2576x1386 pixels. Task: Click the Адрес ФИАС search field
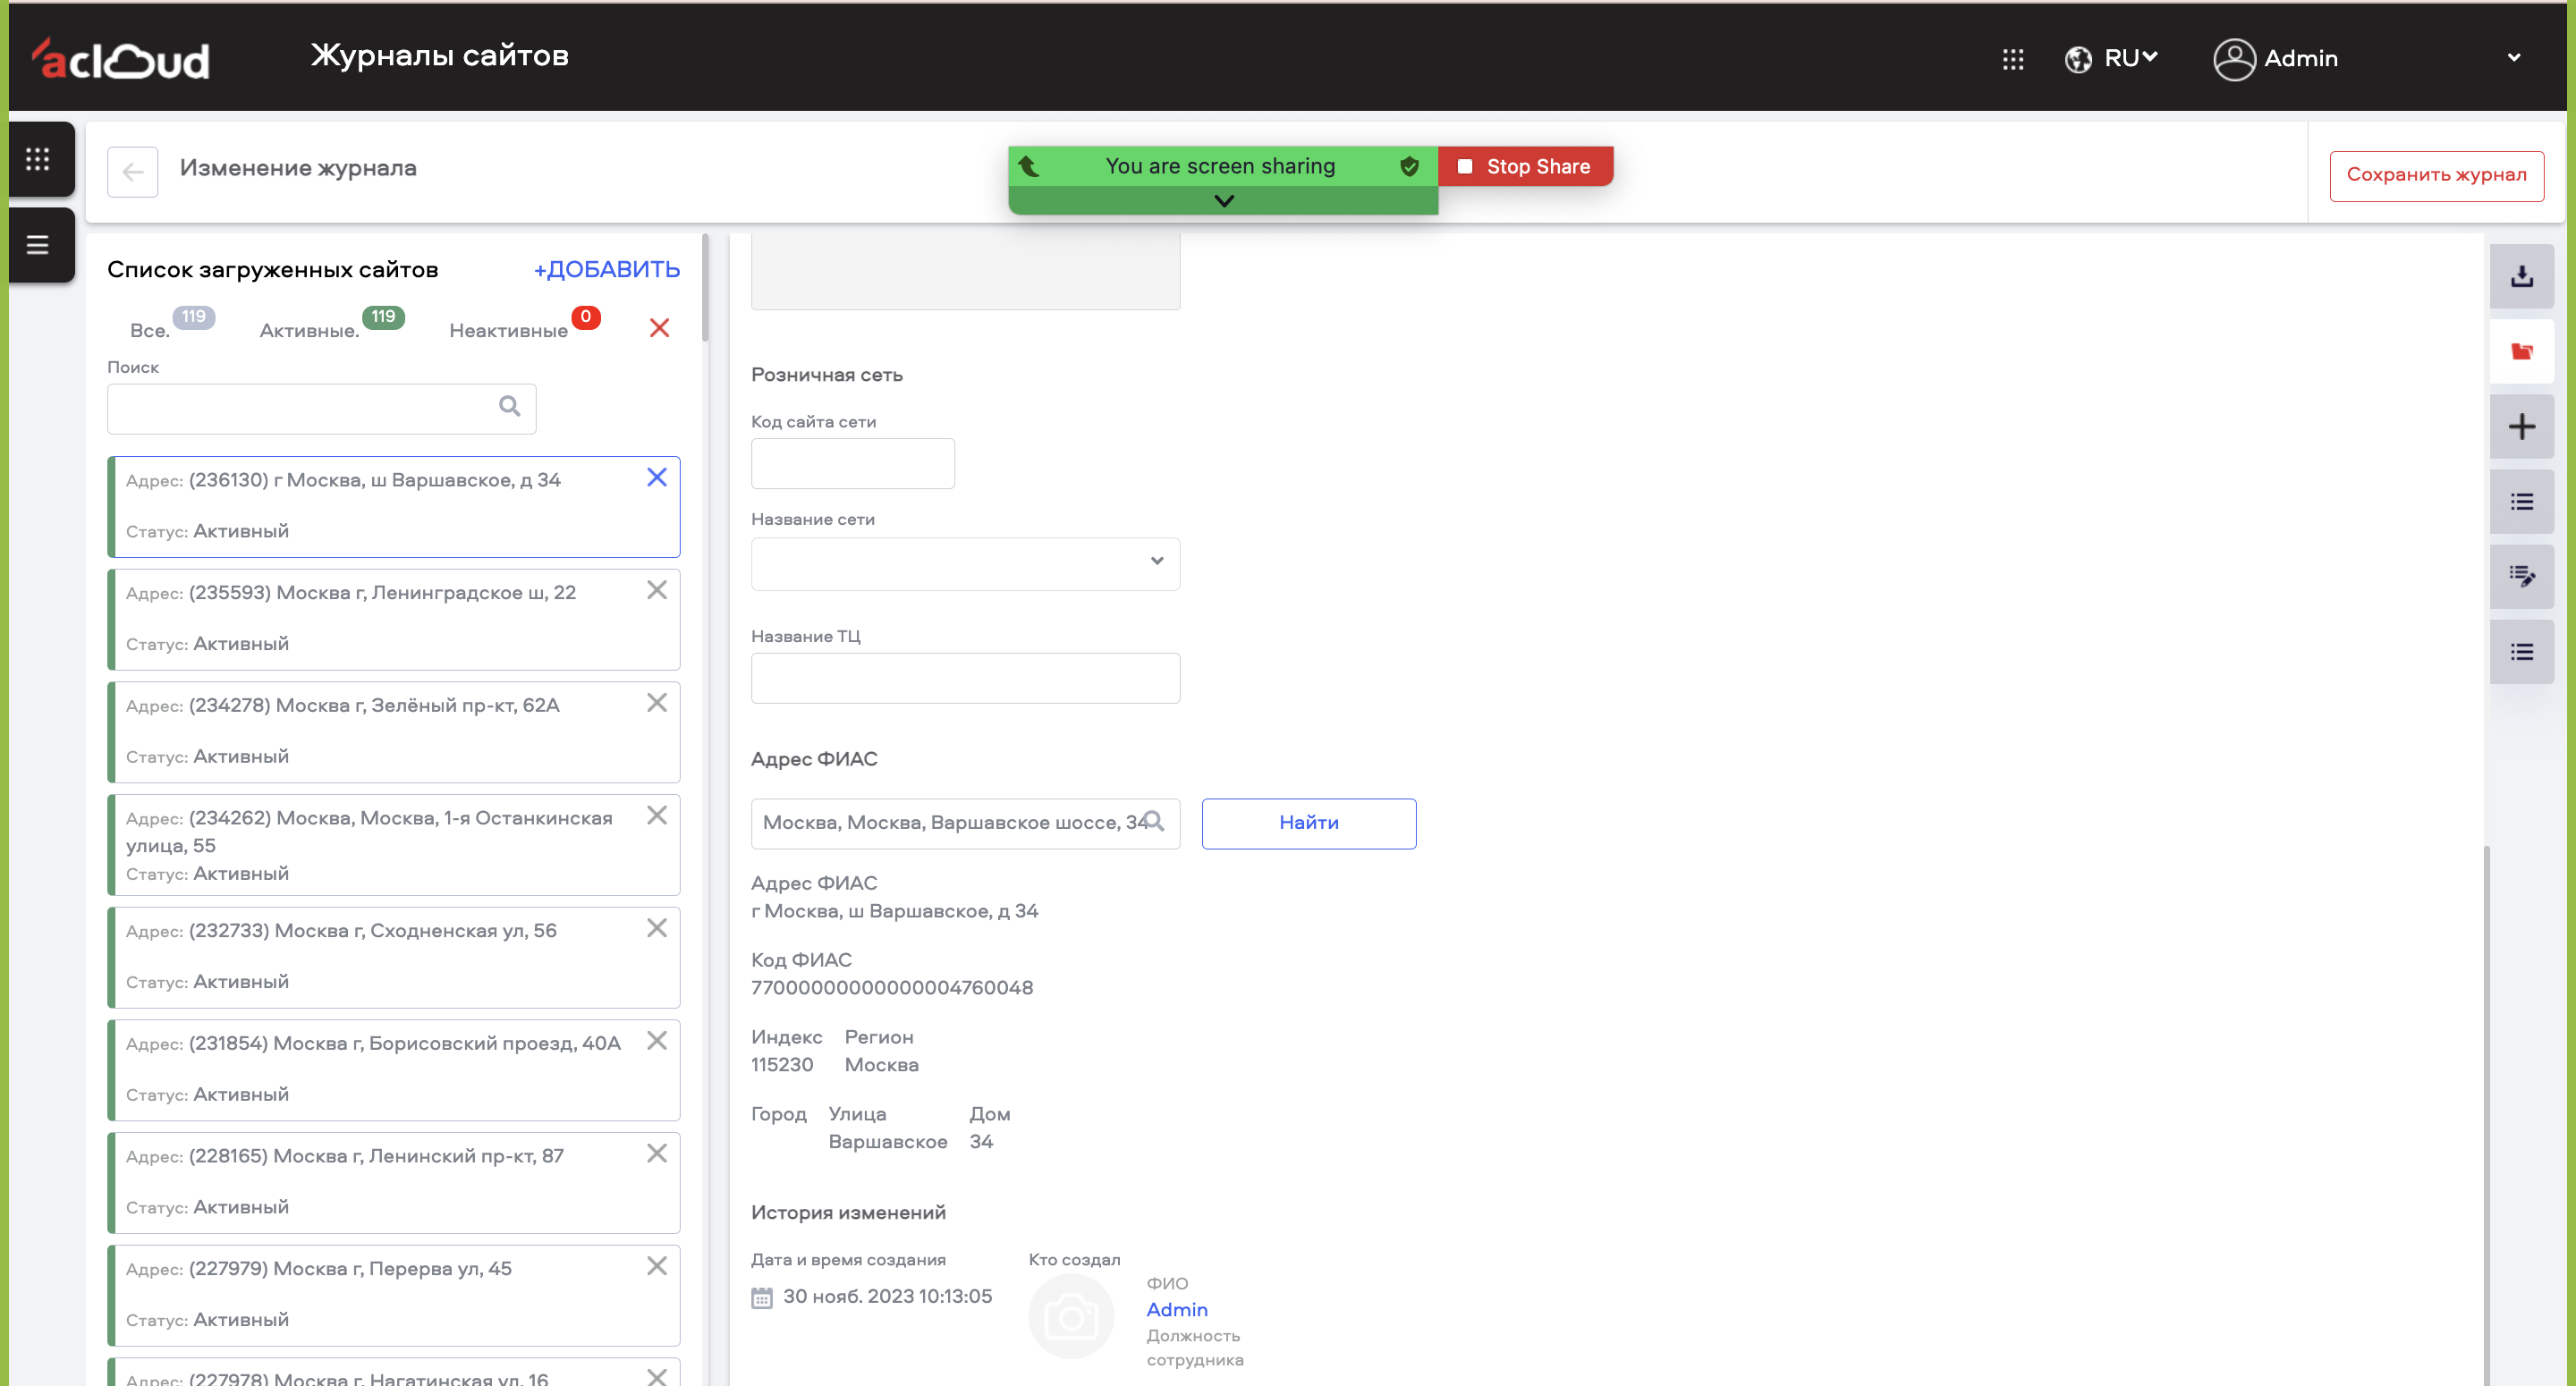(x=965, y=823)
